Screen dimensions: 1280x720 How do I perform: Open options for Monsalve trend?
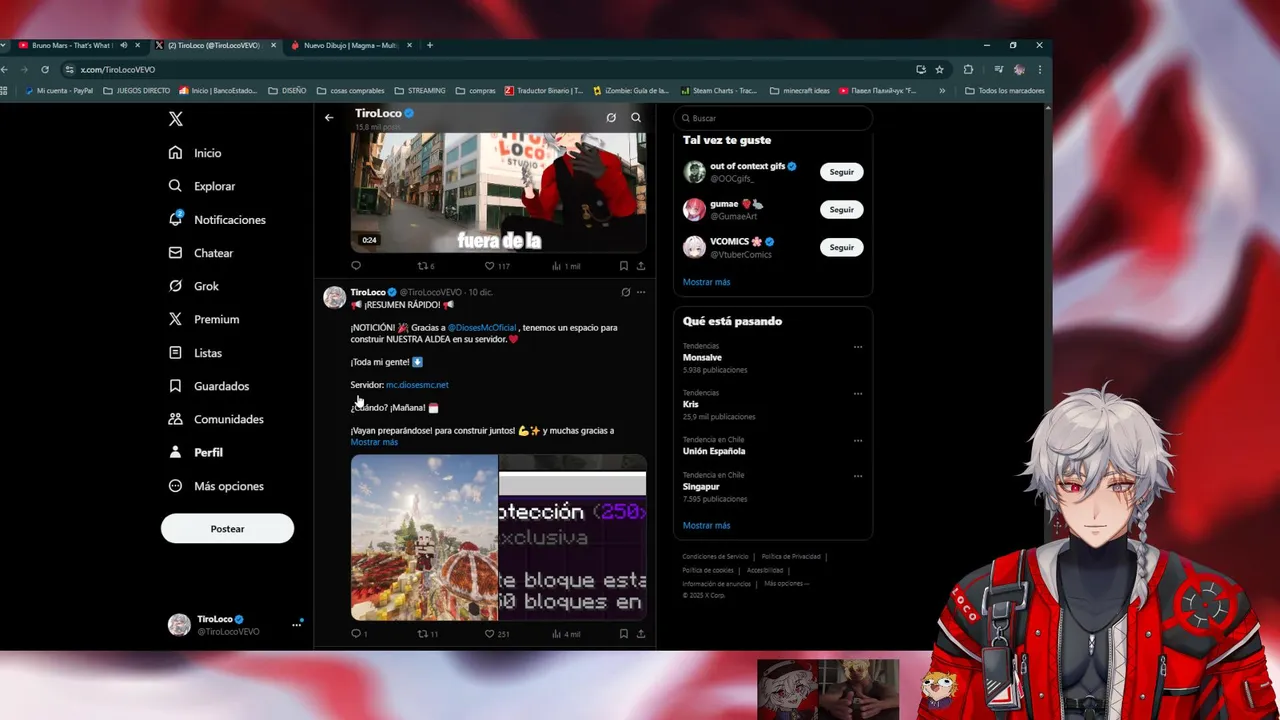858,347
